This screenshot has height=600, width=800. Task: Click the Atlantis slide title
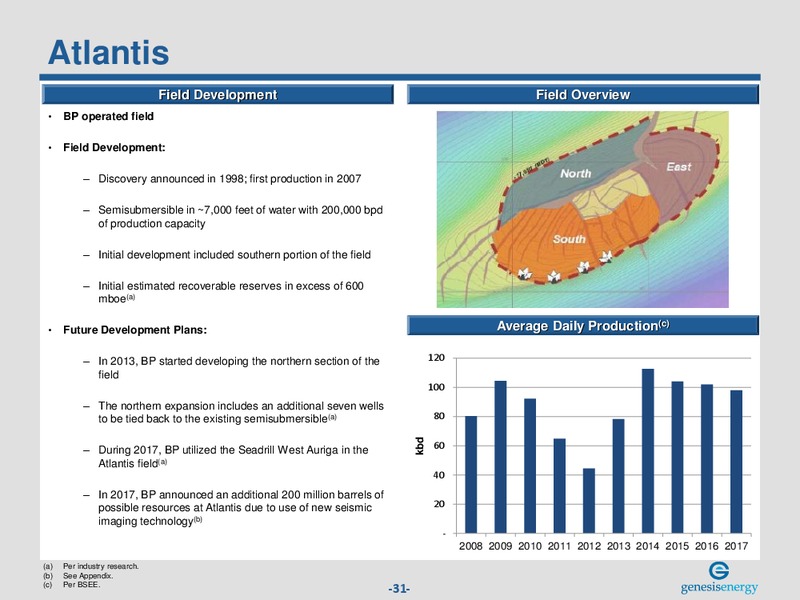(109, 52)
